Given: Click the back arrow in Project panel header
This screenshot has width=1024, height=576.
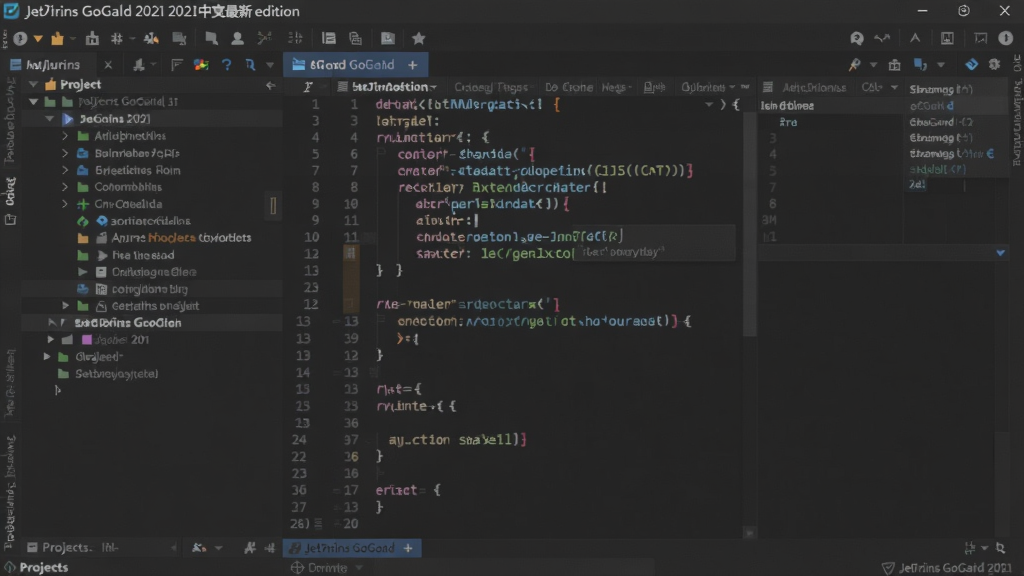Looking at the screenshot, I should pos(270,85).
